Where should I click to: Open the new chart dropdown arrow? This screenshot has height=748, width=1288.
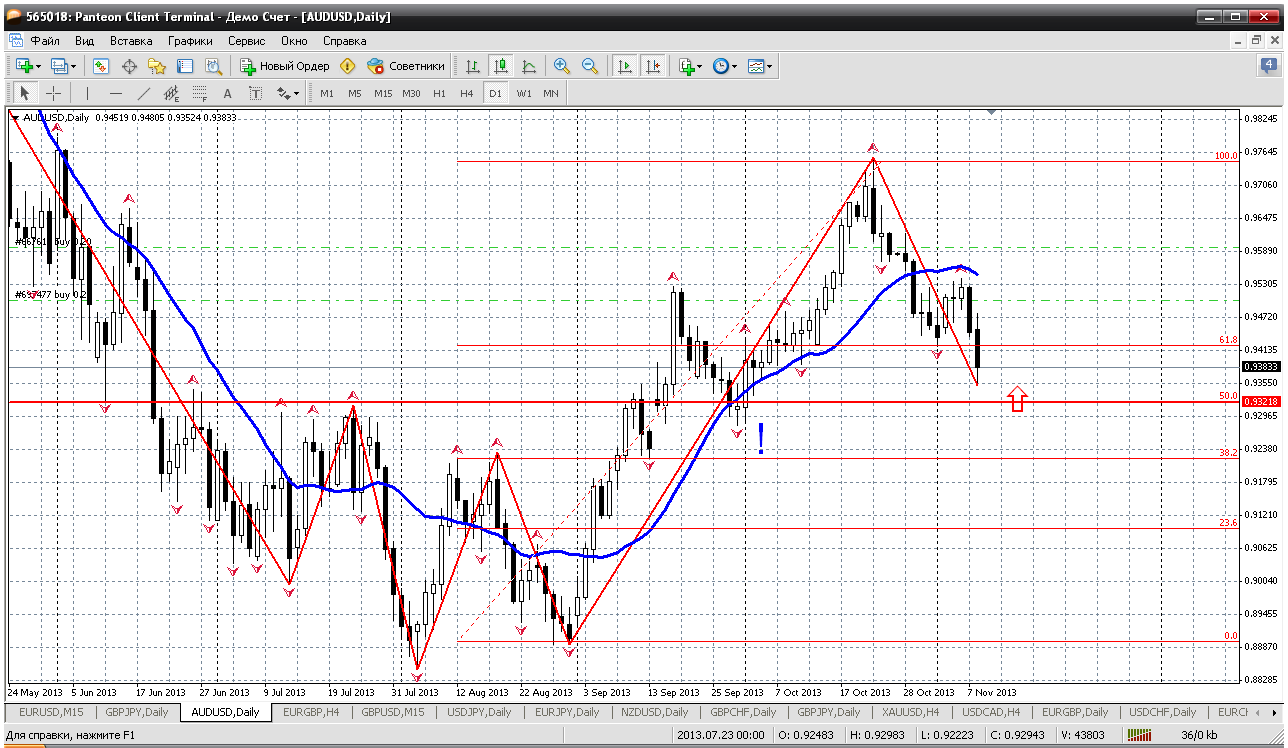tap(38, 66)
